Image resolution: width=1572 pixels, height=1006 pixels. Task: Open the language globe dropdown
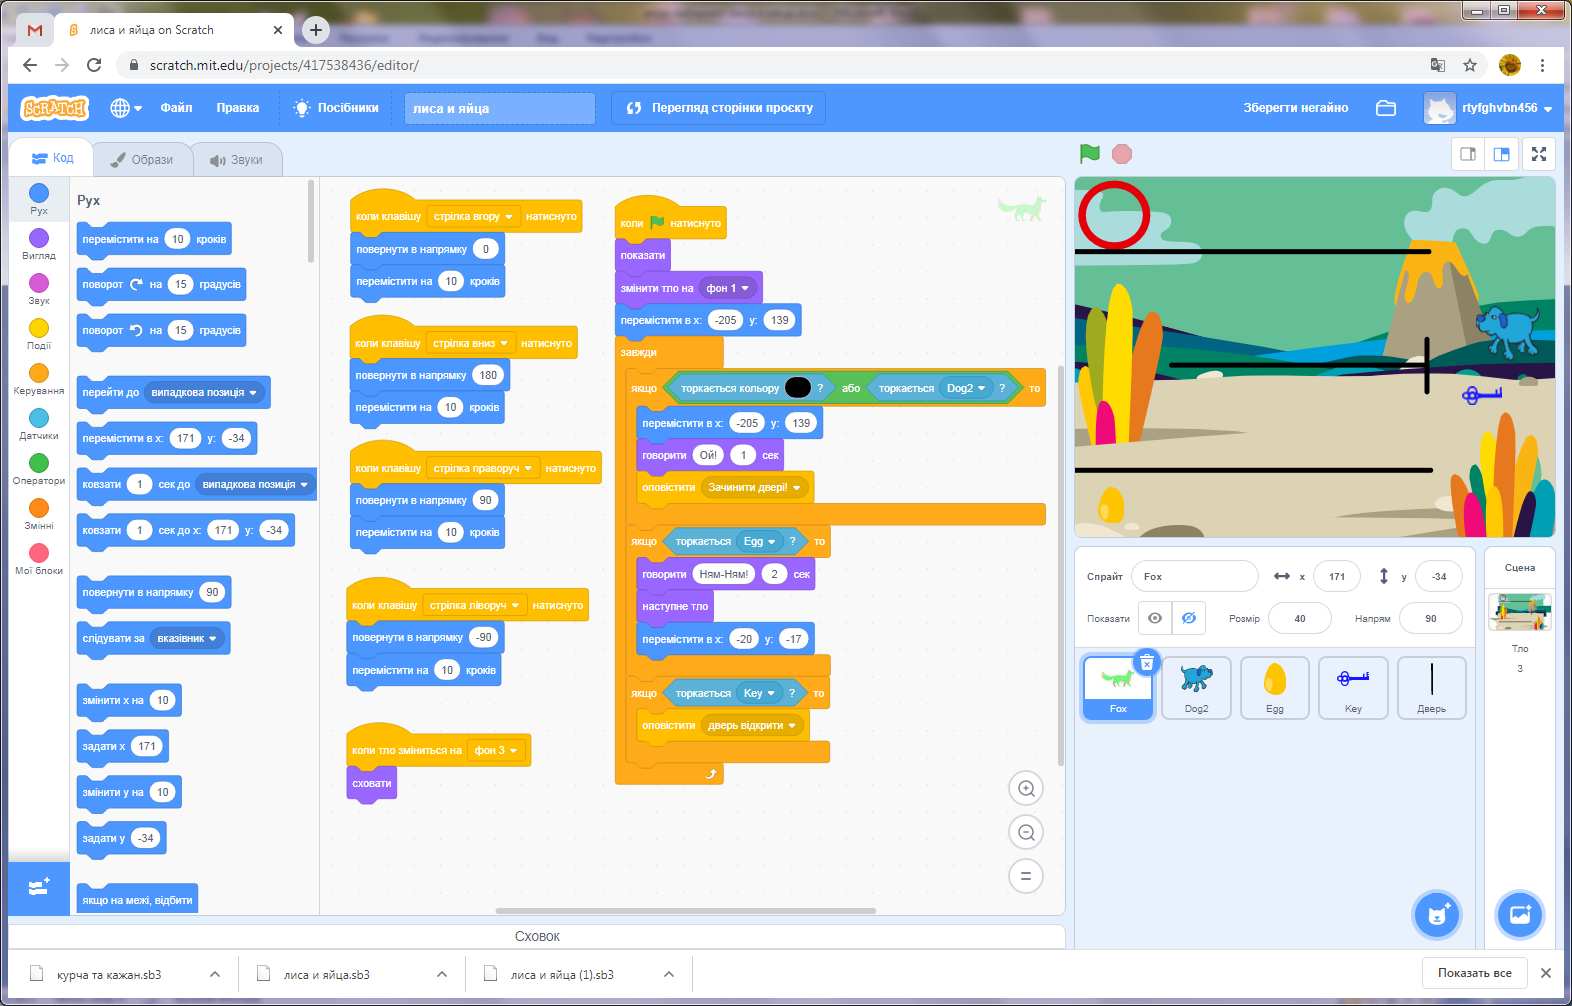pyautogui.click(x=126, y=108)
